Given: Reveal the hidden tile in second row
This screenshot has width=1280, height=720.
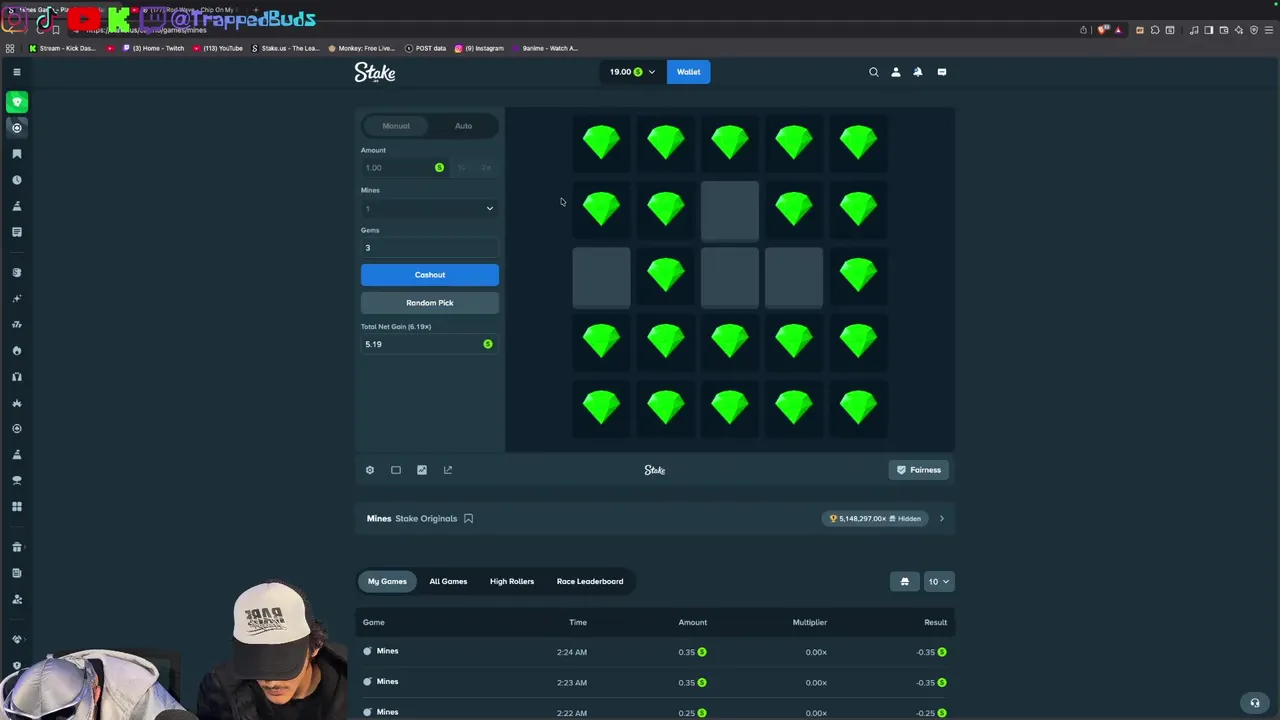Looking at the screenshot, I should 730,211.
